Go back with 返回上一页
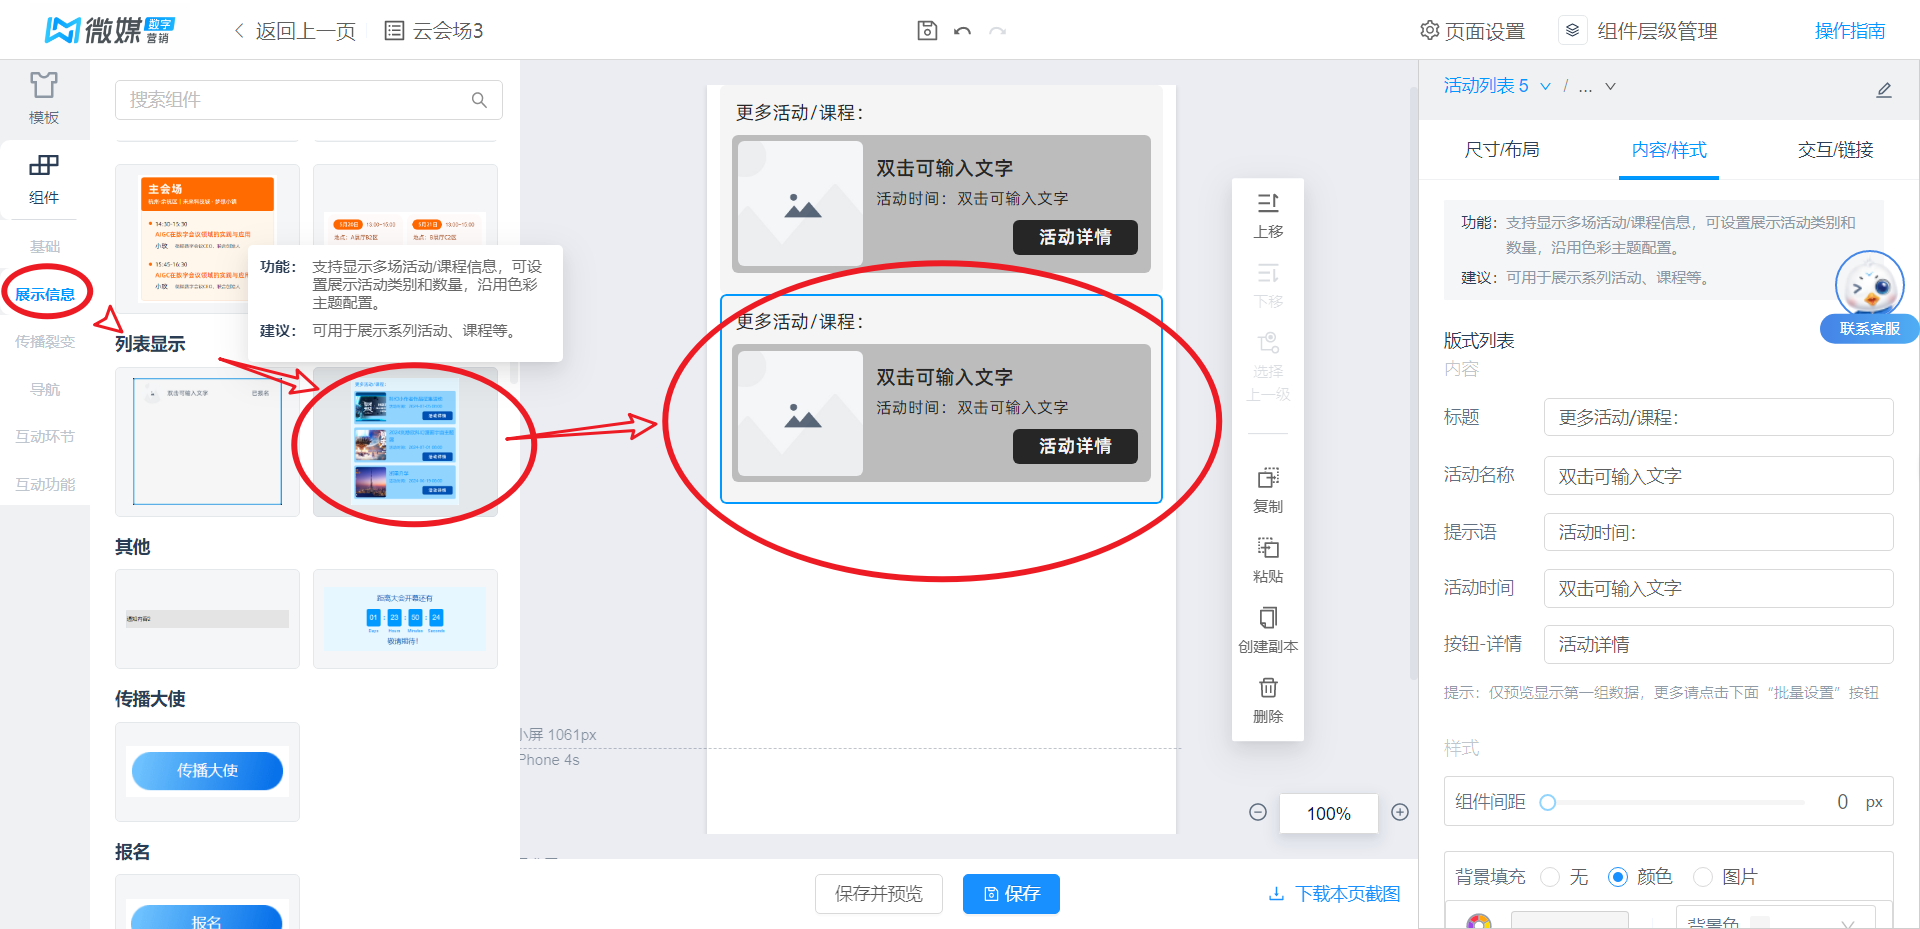 pos(295,31)
